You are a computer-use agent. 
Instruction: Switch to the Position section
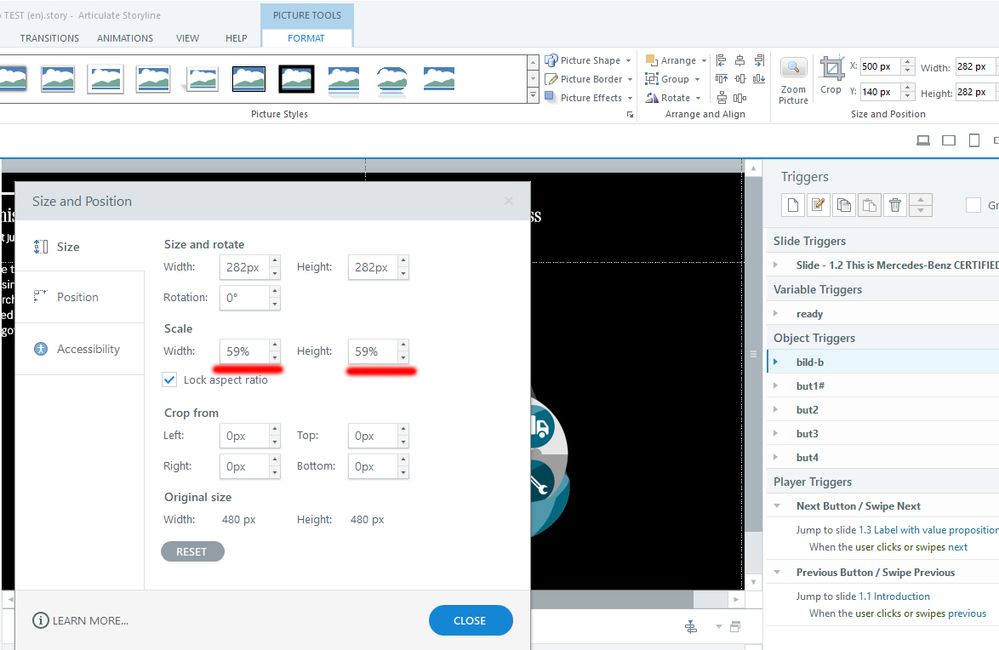point(77,297)
